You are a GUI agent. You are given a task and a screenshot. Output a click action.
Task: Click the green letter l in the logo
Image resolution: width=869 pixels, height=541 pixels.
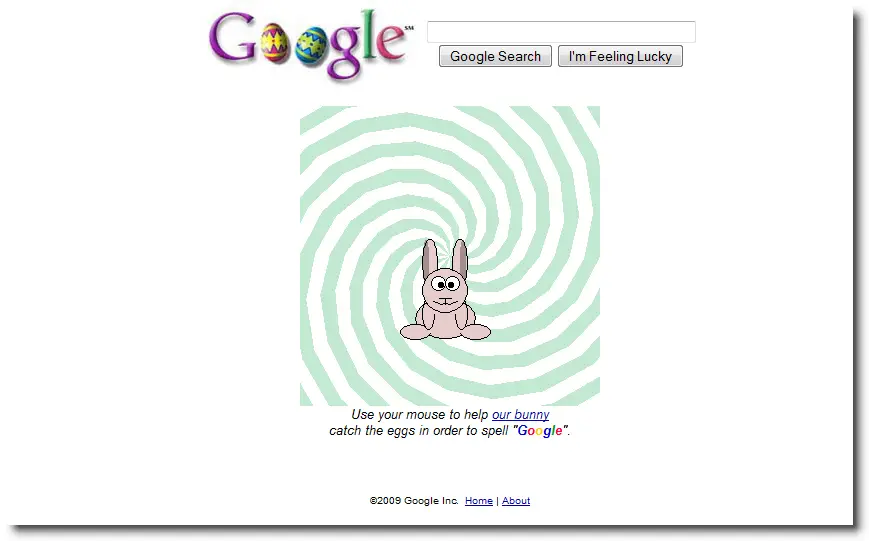click(x=369, y=34)
